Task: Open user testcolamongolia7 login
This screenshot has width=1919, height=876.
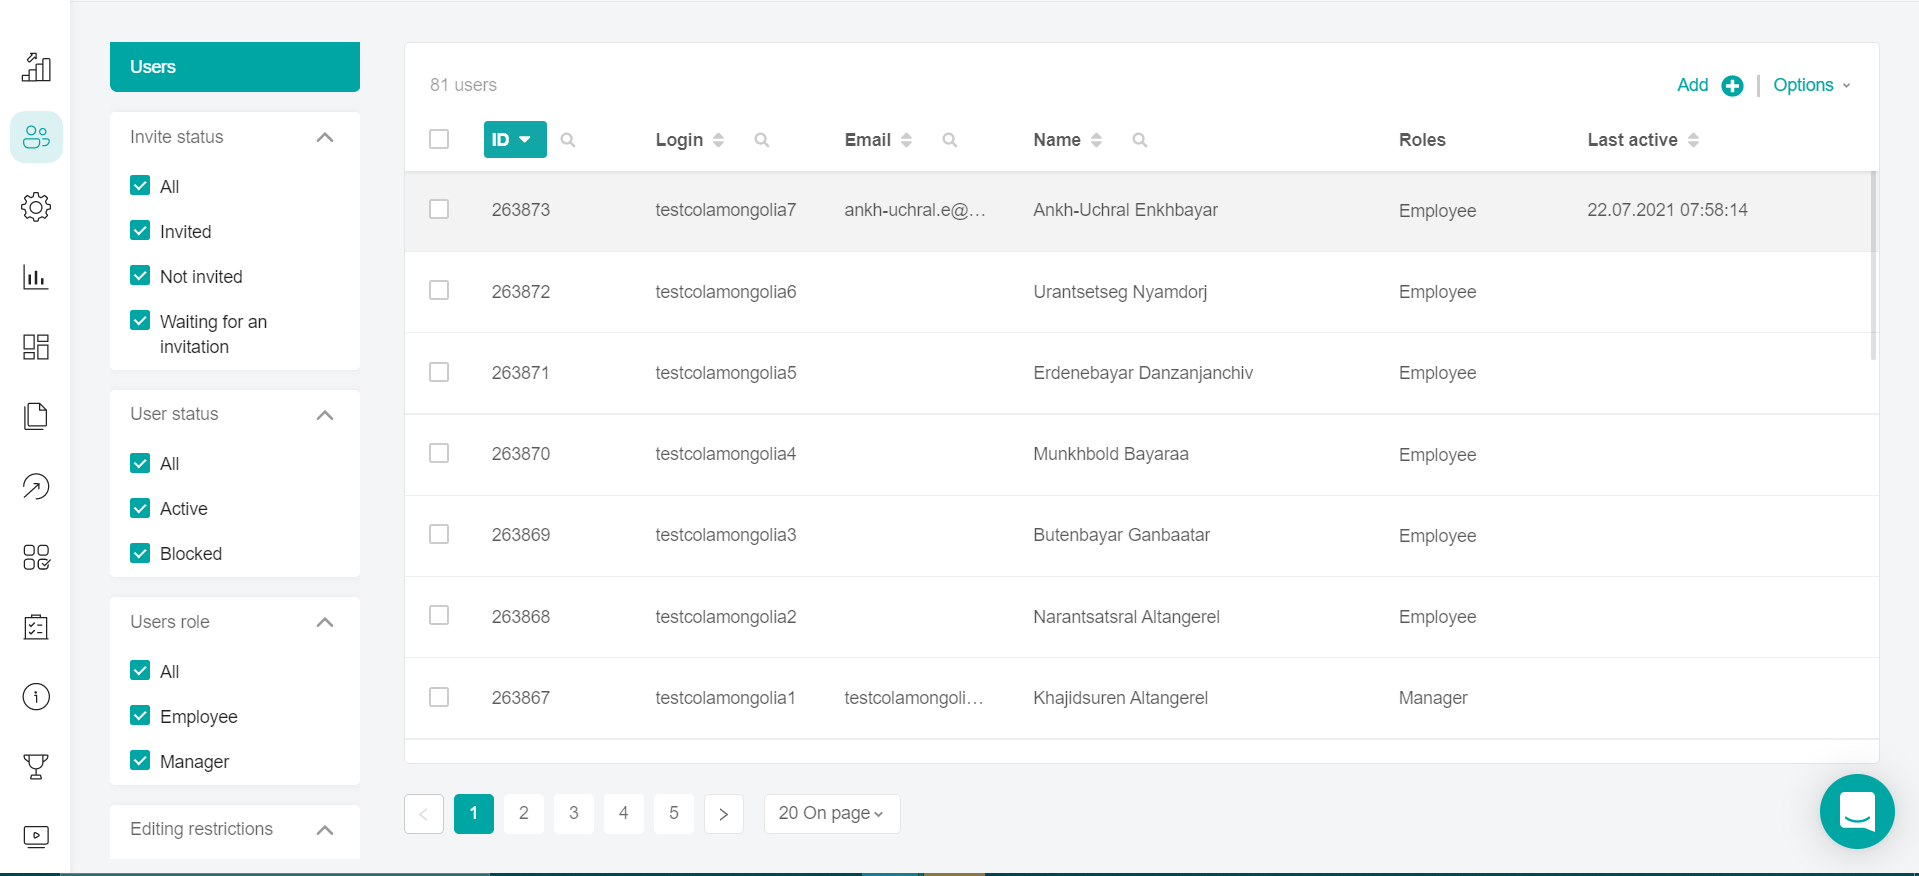Action: 726,210
